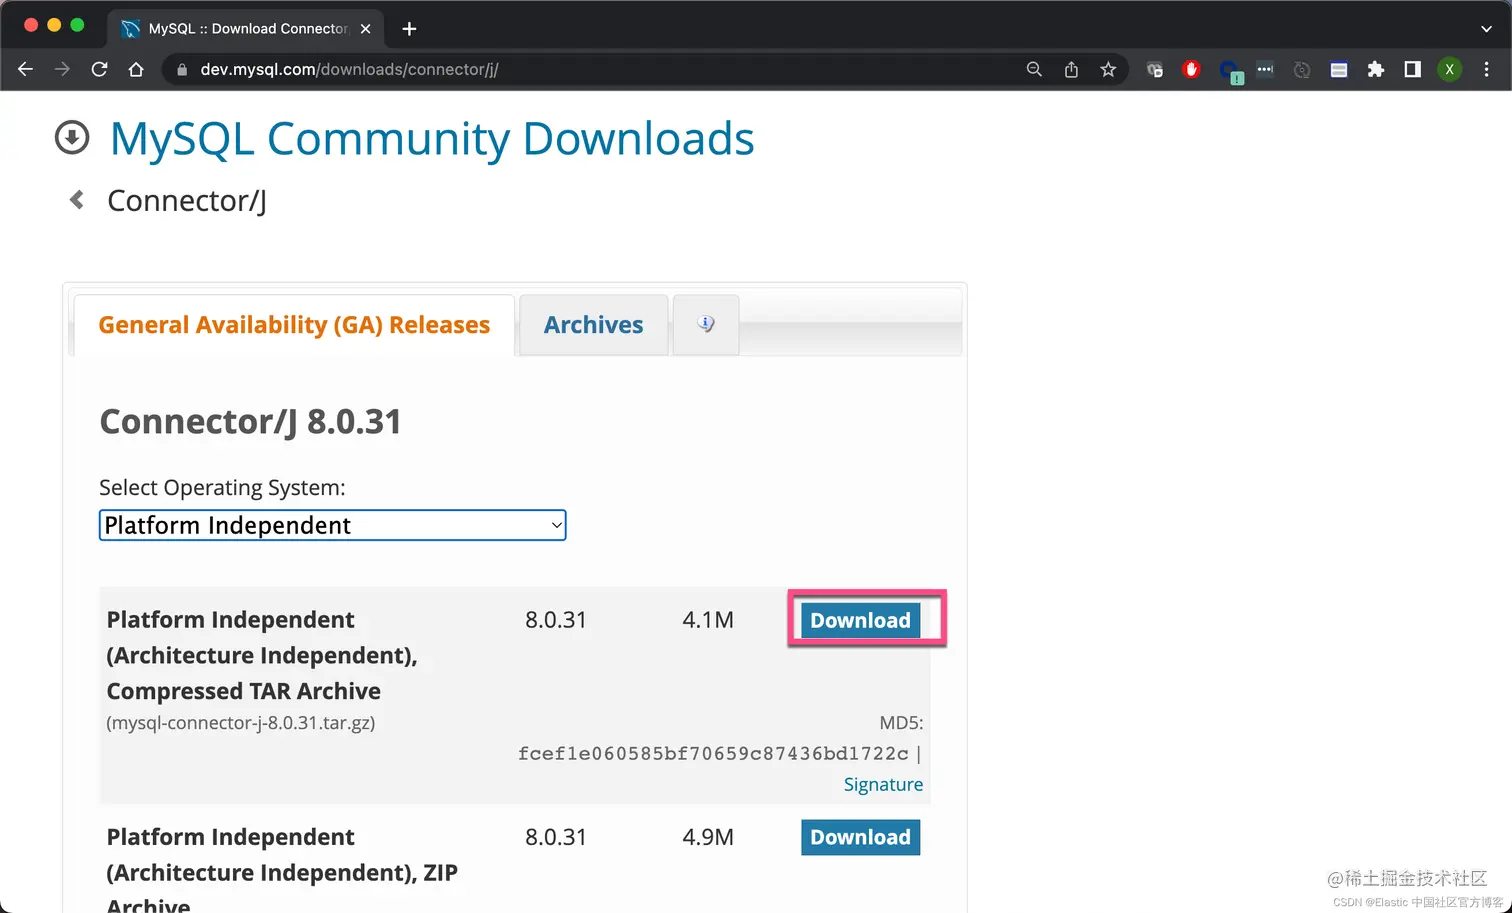
Task: Open the blue circle extension with badge
Action: tap(1230, 71)
